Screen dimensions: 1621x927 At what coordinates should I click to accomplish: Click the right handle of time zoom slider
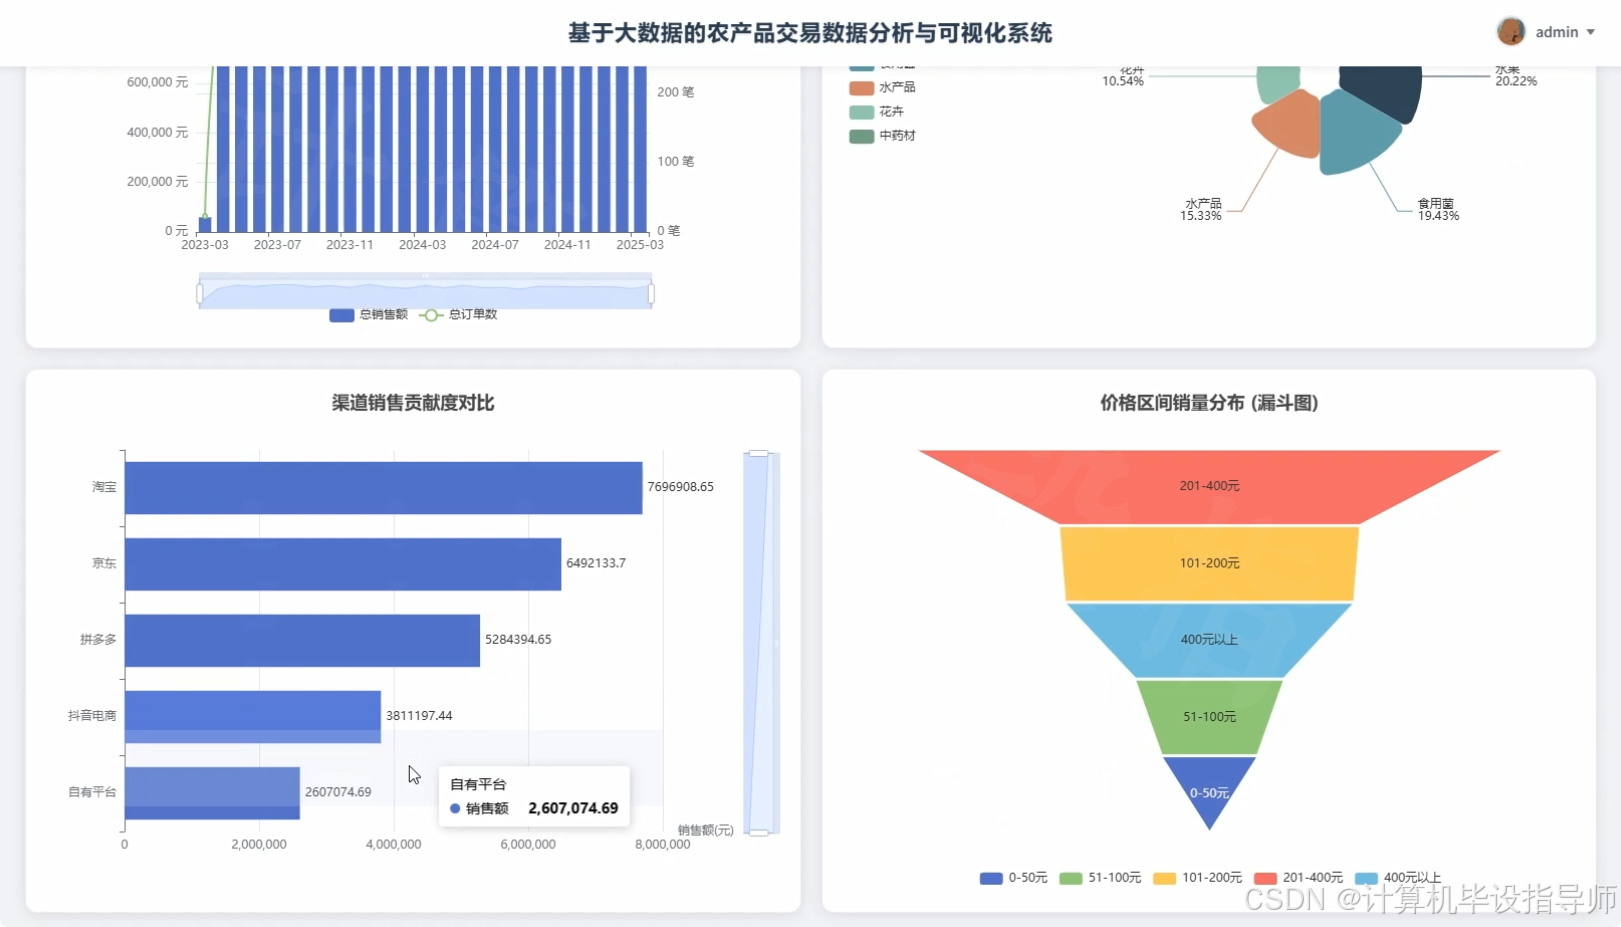click(x=651, y=293)
